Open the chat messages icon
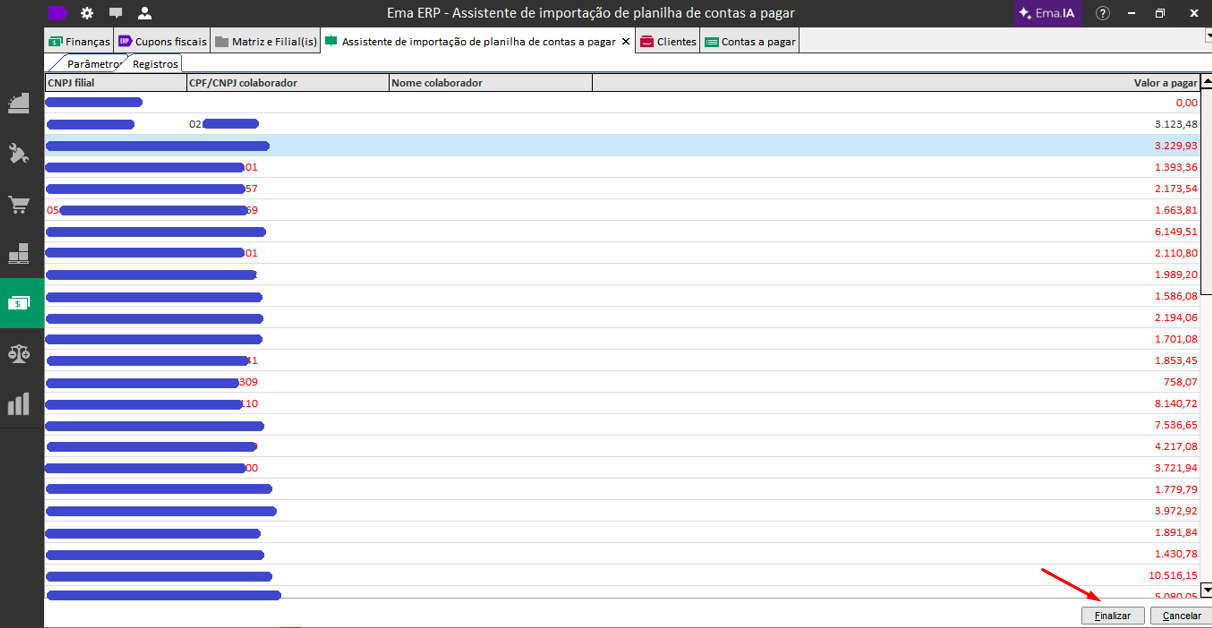 [116, 13]
